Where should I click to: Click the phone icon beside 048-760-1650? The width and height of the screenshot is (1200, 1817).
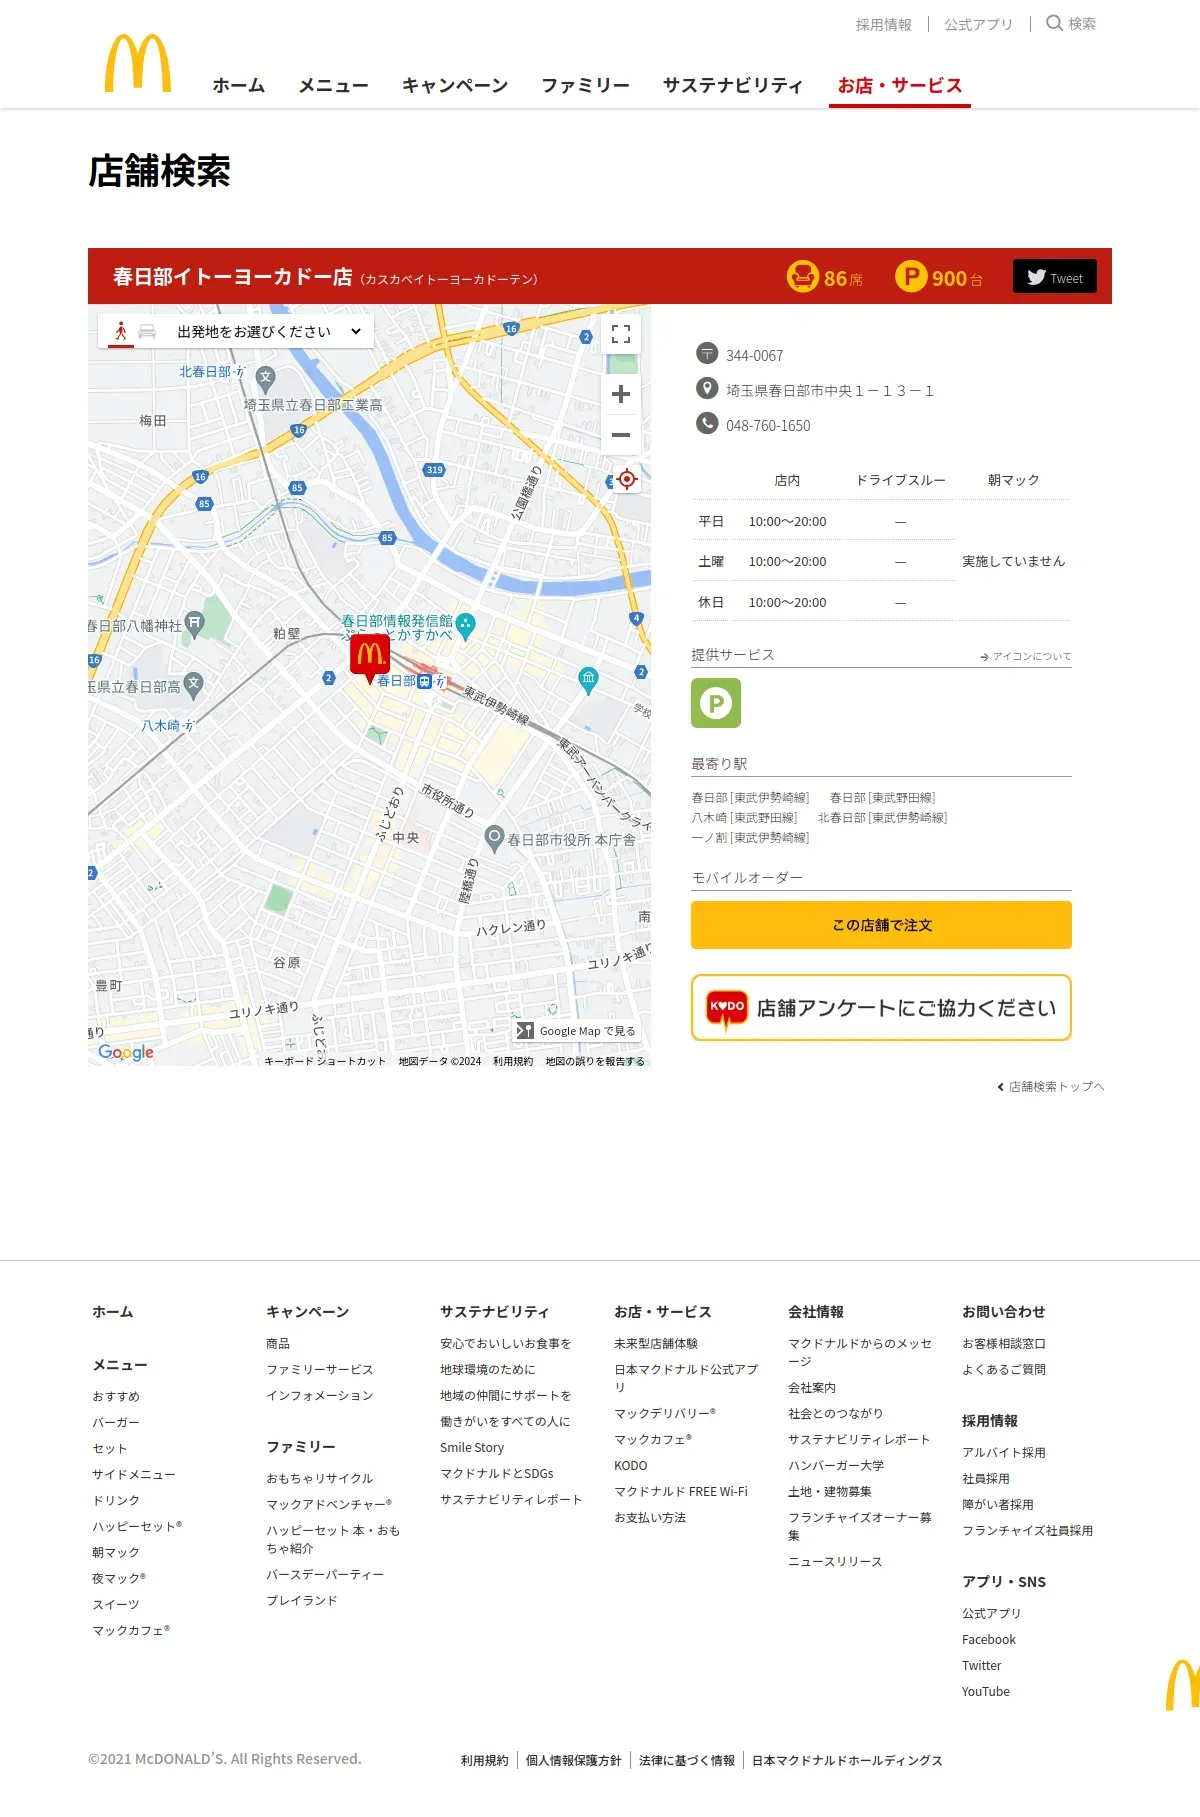707,423
